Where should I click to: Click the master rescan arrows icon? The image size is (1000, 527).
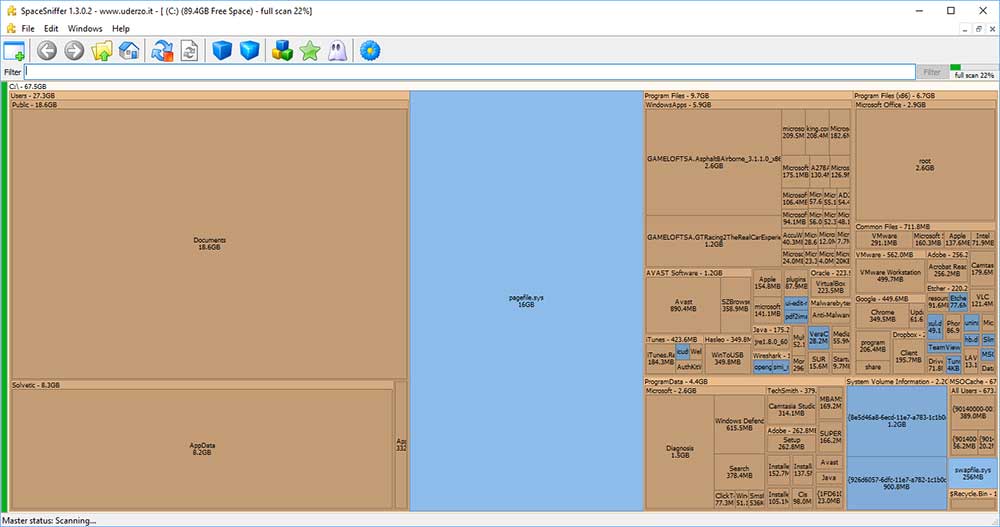pyautogui.click(x=162, y=50)
